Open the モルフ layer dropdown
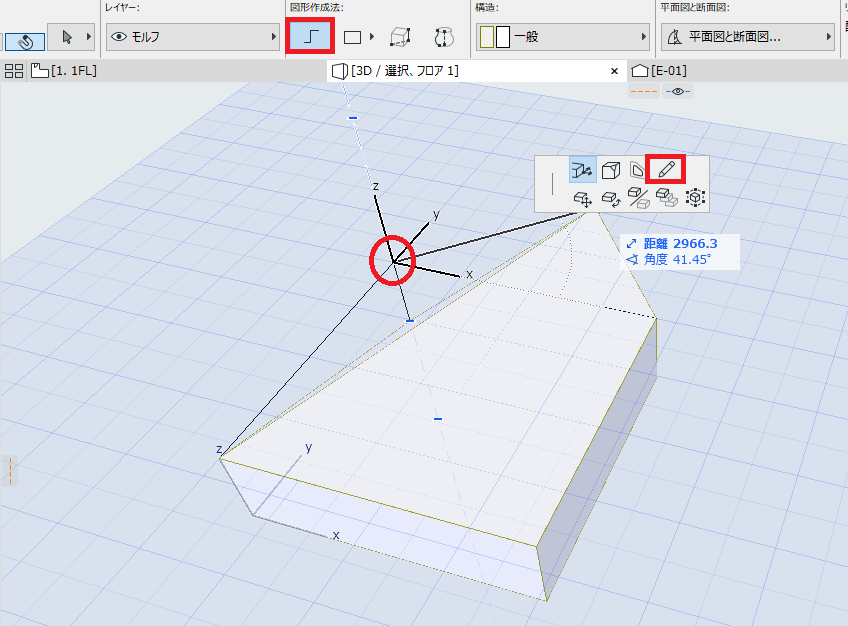This screenshot has height=626, width=848. tap(192, 37)
